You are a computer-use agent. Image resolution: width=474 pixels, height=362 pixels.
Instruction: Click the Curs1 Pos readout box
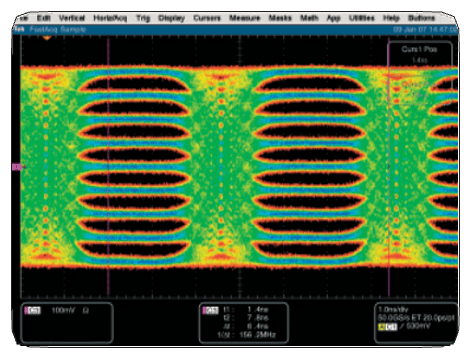pos(419,54)
